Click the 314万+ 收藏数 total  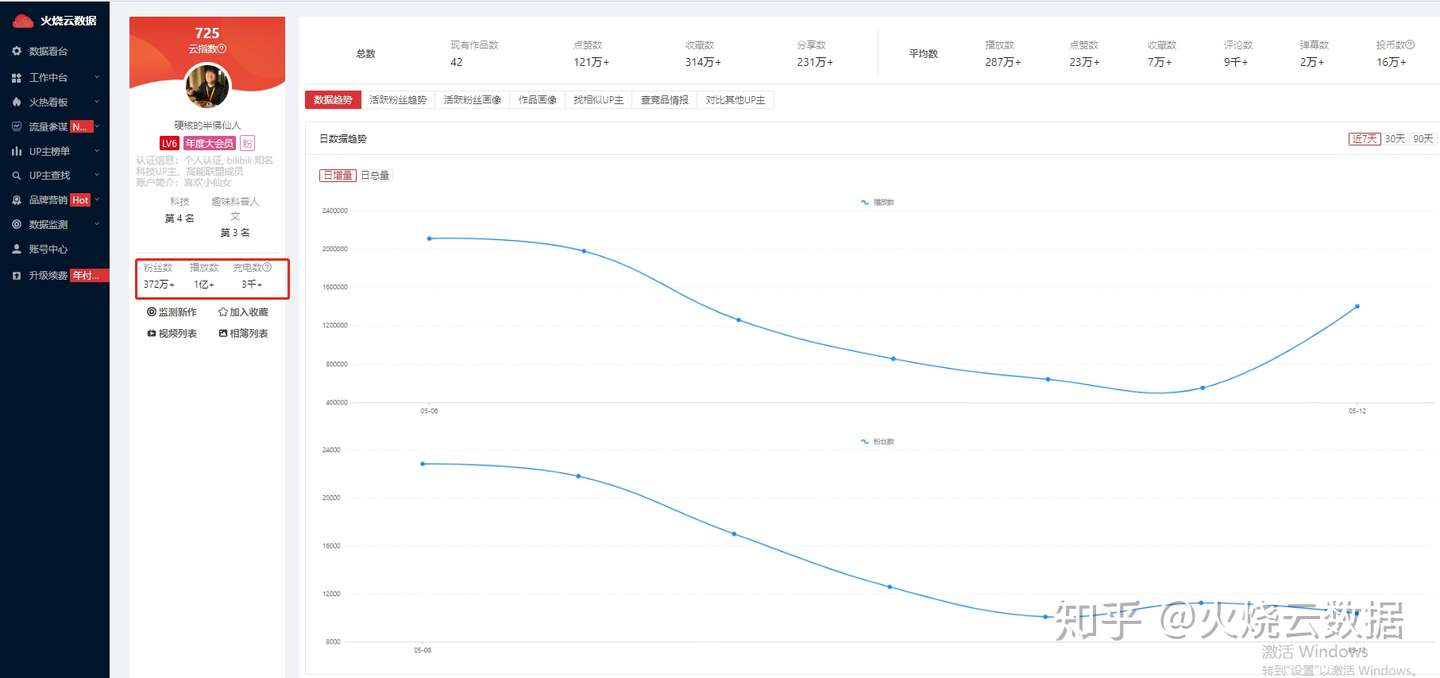point(703,62)
